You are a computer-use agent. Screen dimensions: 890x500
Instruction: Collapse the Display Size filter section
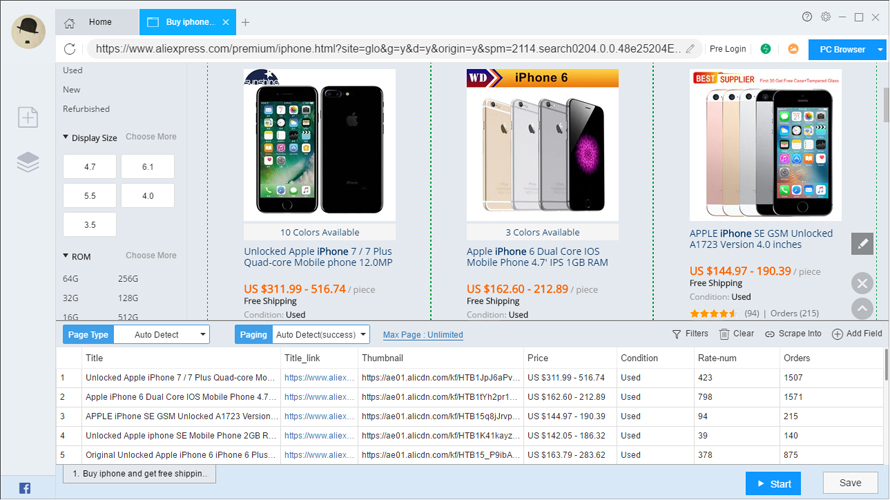click(65, 137)
